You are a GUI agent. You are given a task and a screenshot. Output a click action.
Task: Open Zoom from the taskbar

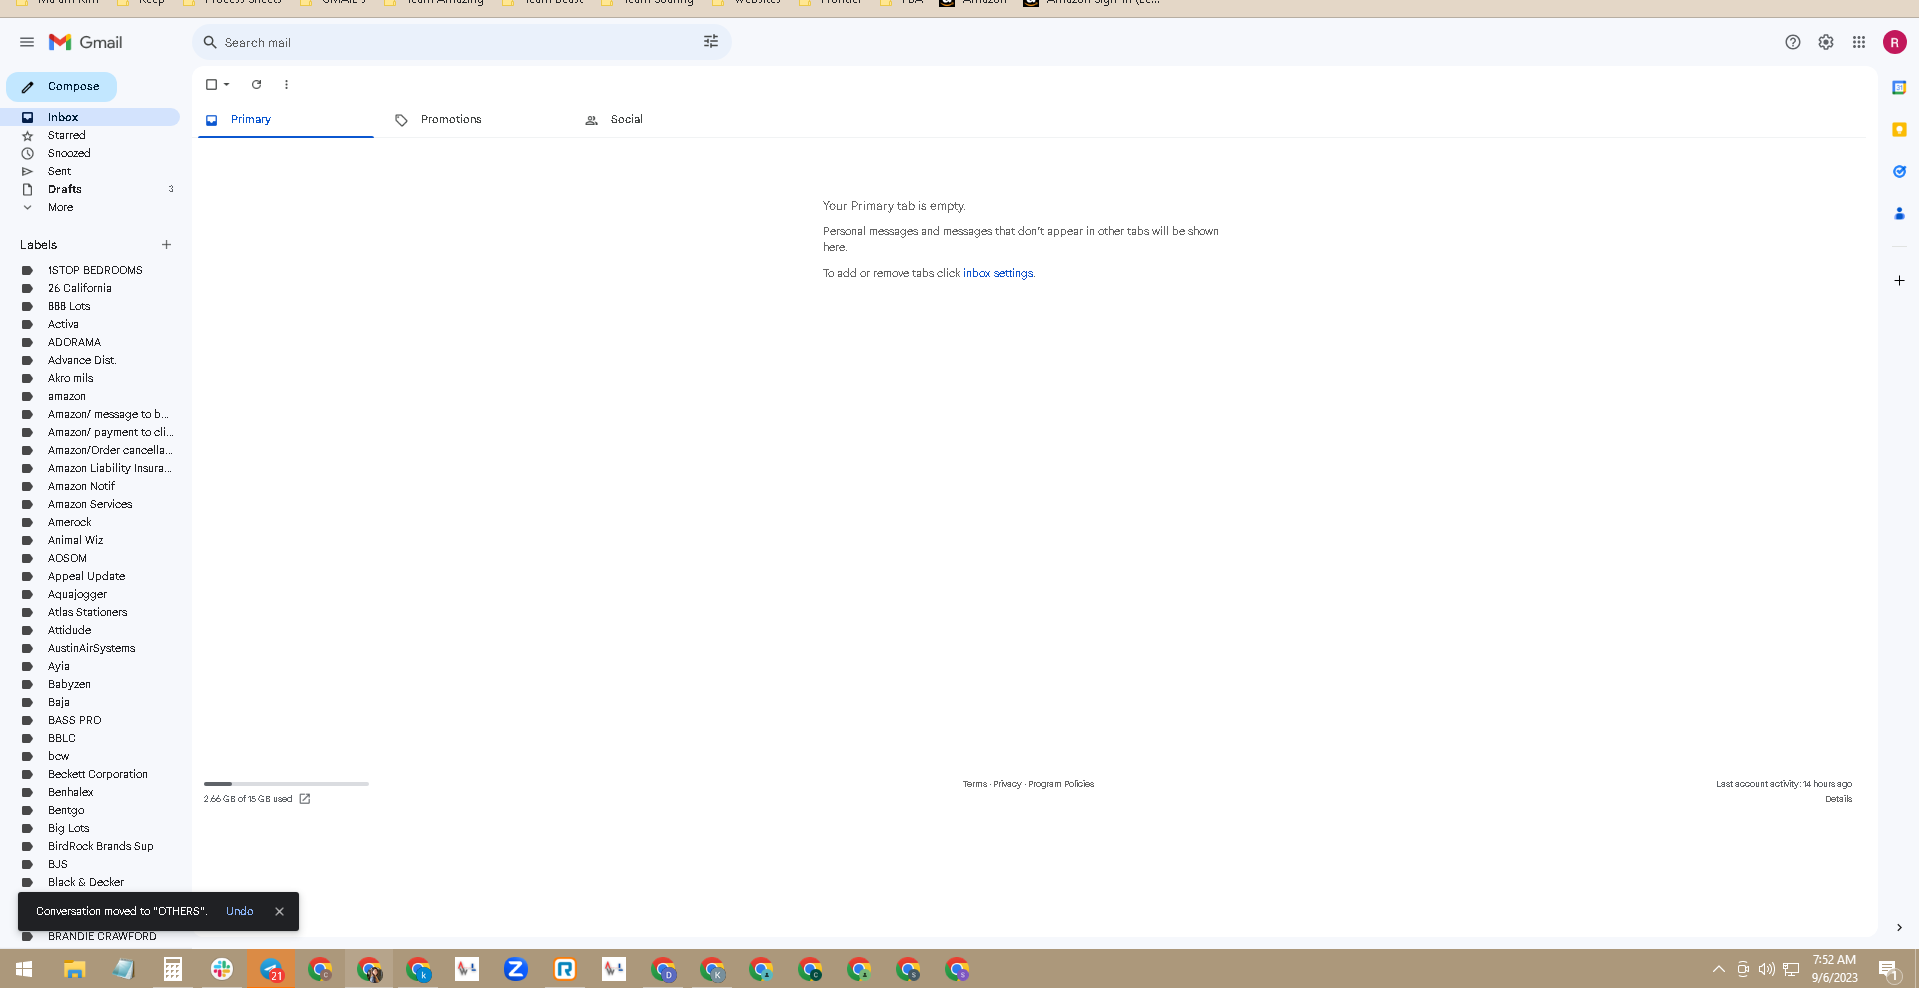click(516, 969)
